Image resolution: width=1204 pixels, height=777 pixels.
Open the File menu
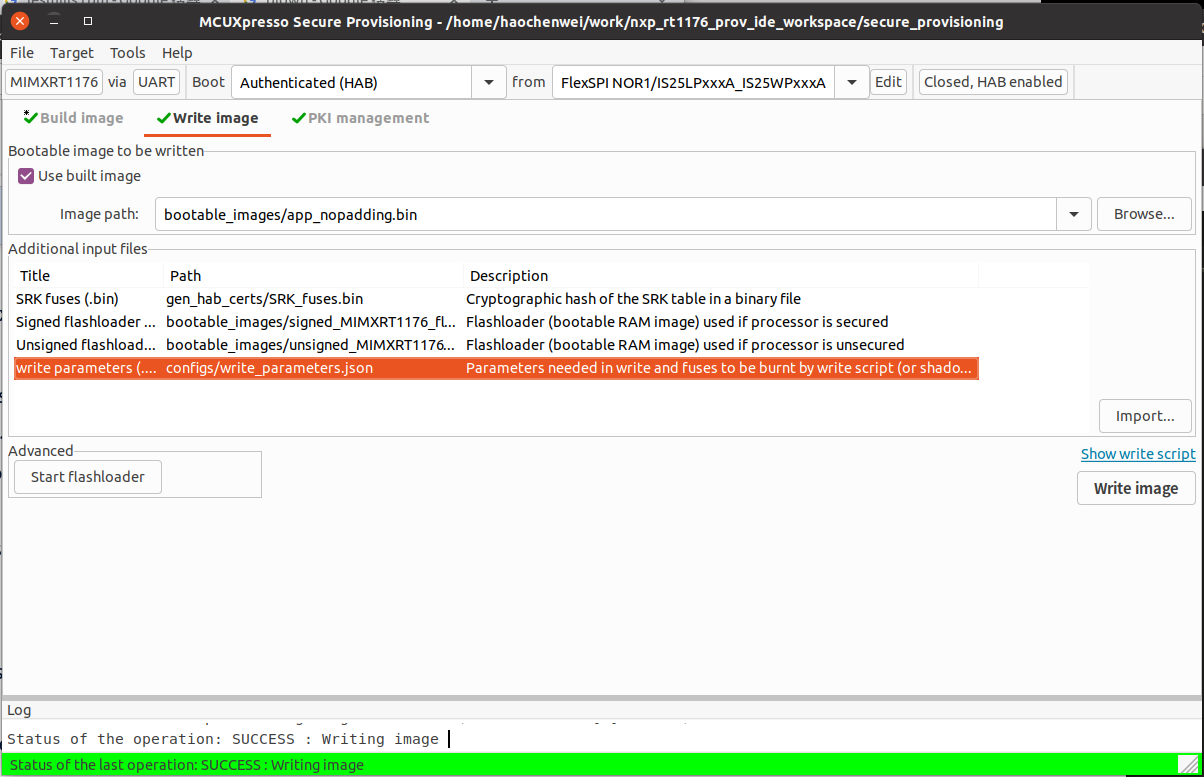coord(21,52)
